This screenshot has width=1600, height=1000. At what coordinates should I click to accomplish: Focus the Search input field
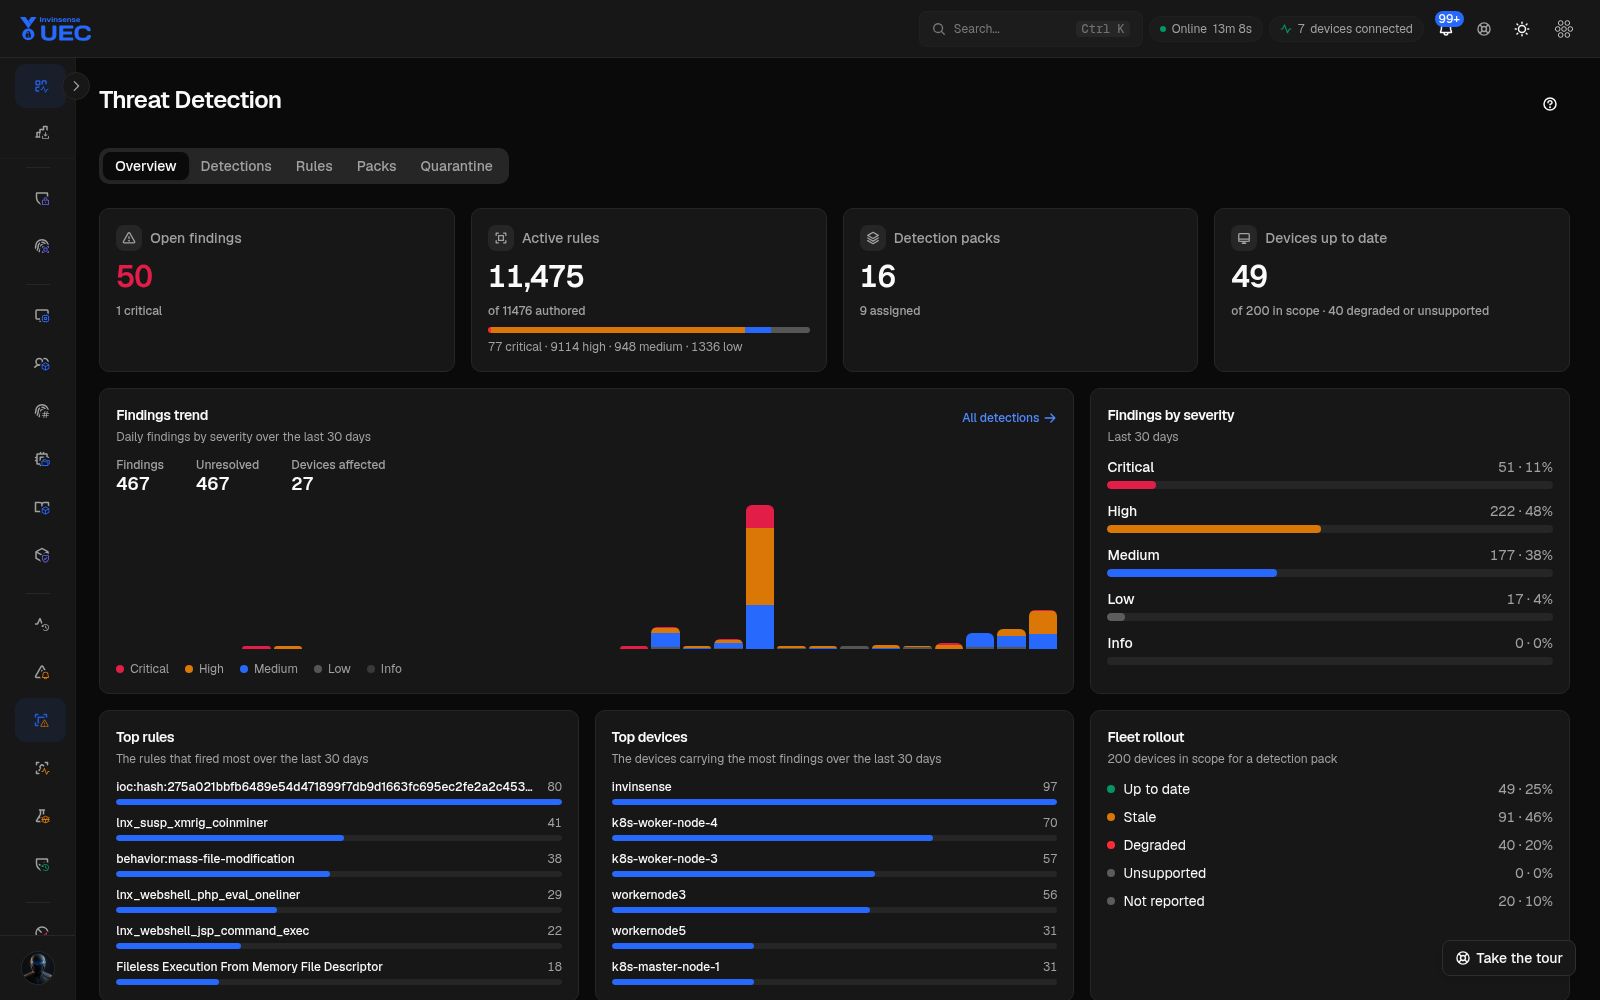[x=1030, y=29]
